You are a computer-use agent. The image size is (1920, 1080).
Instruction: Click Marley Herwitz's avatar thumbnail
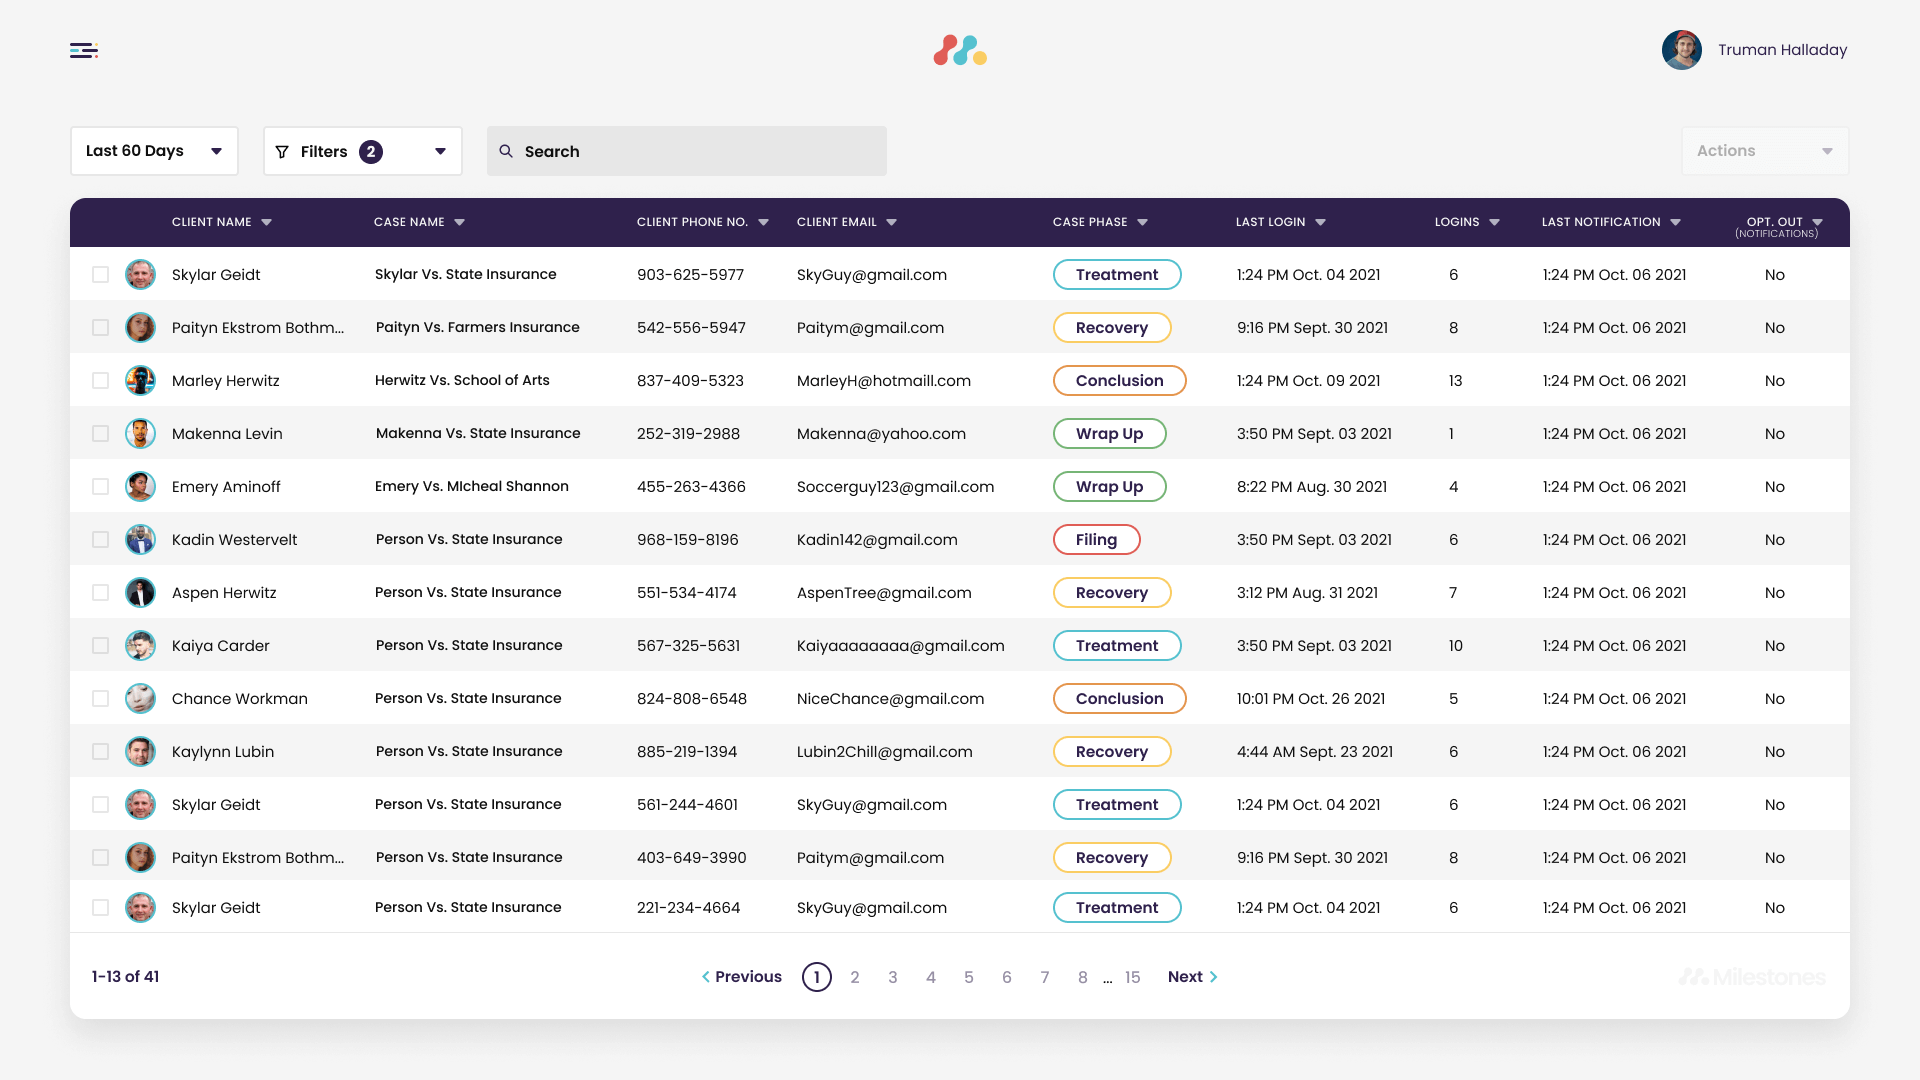[x=140, y=380]
